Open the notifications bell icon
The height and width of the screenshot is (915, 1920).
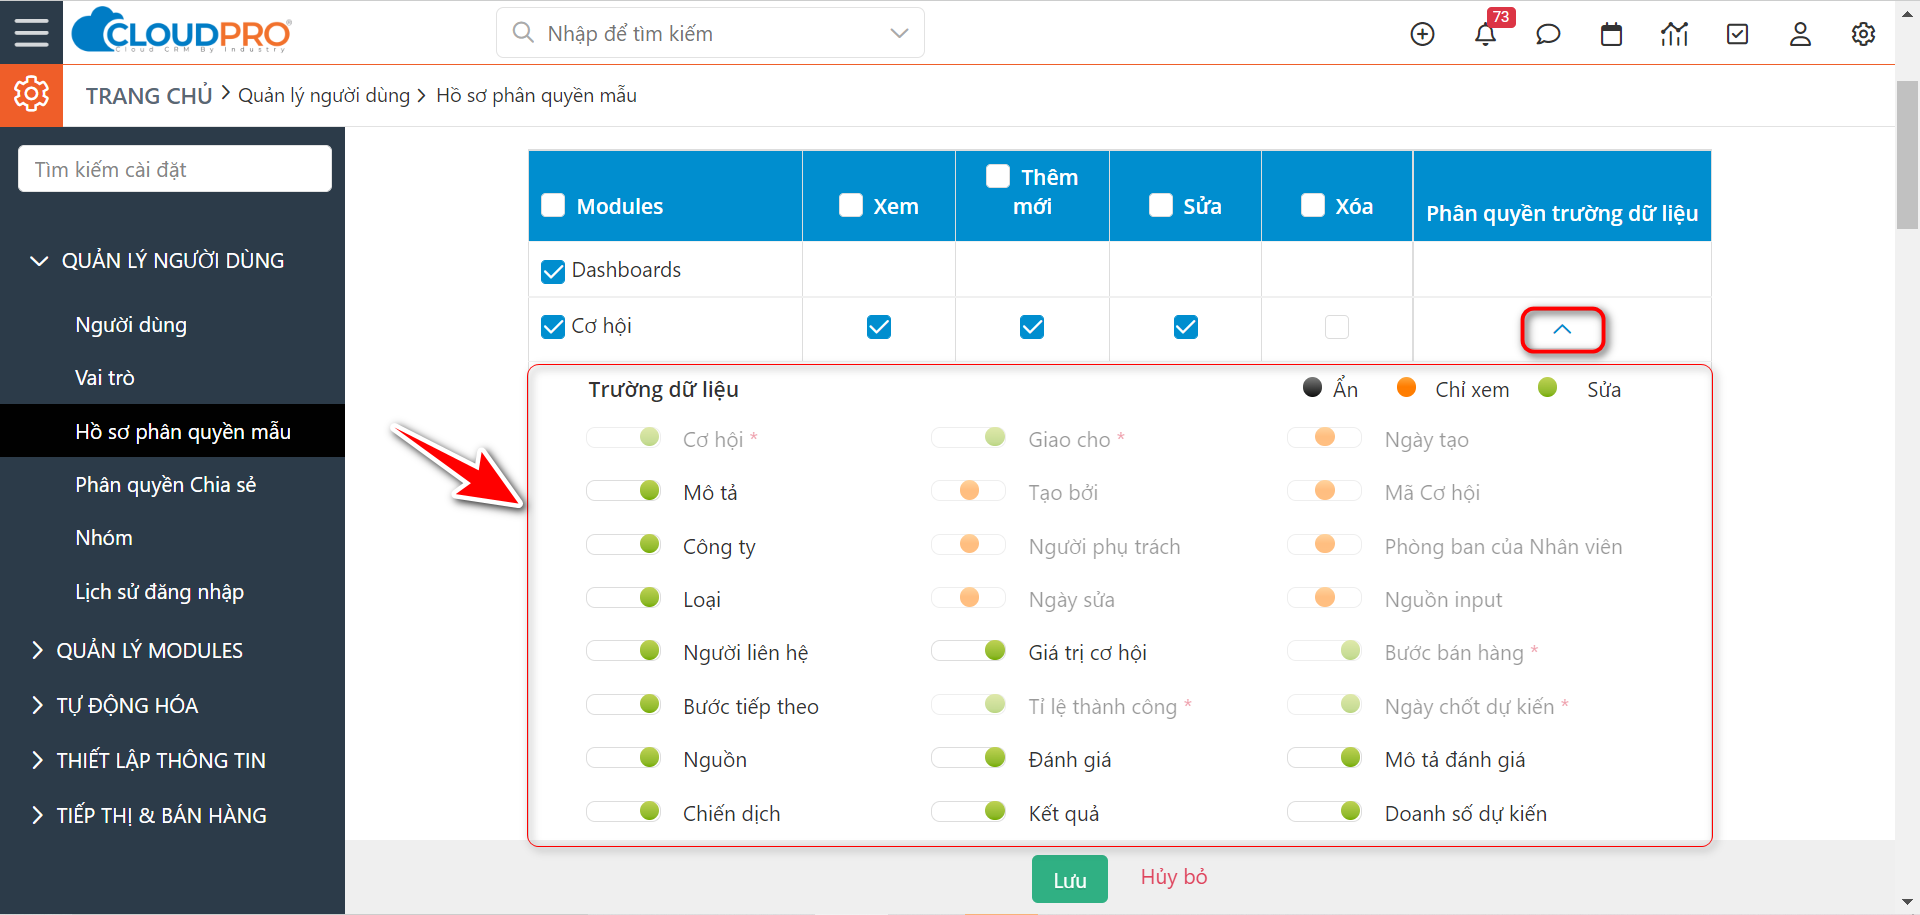[1485, 34]
